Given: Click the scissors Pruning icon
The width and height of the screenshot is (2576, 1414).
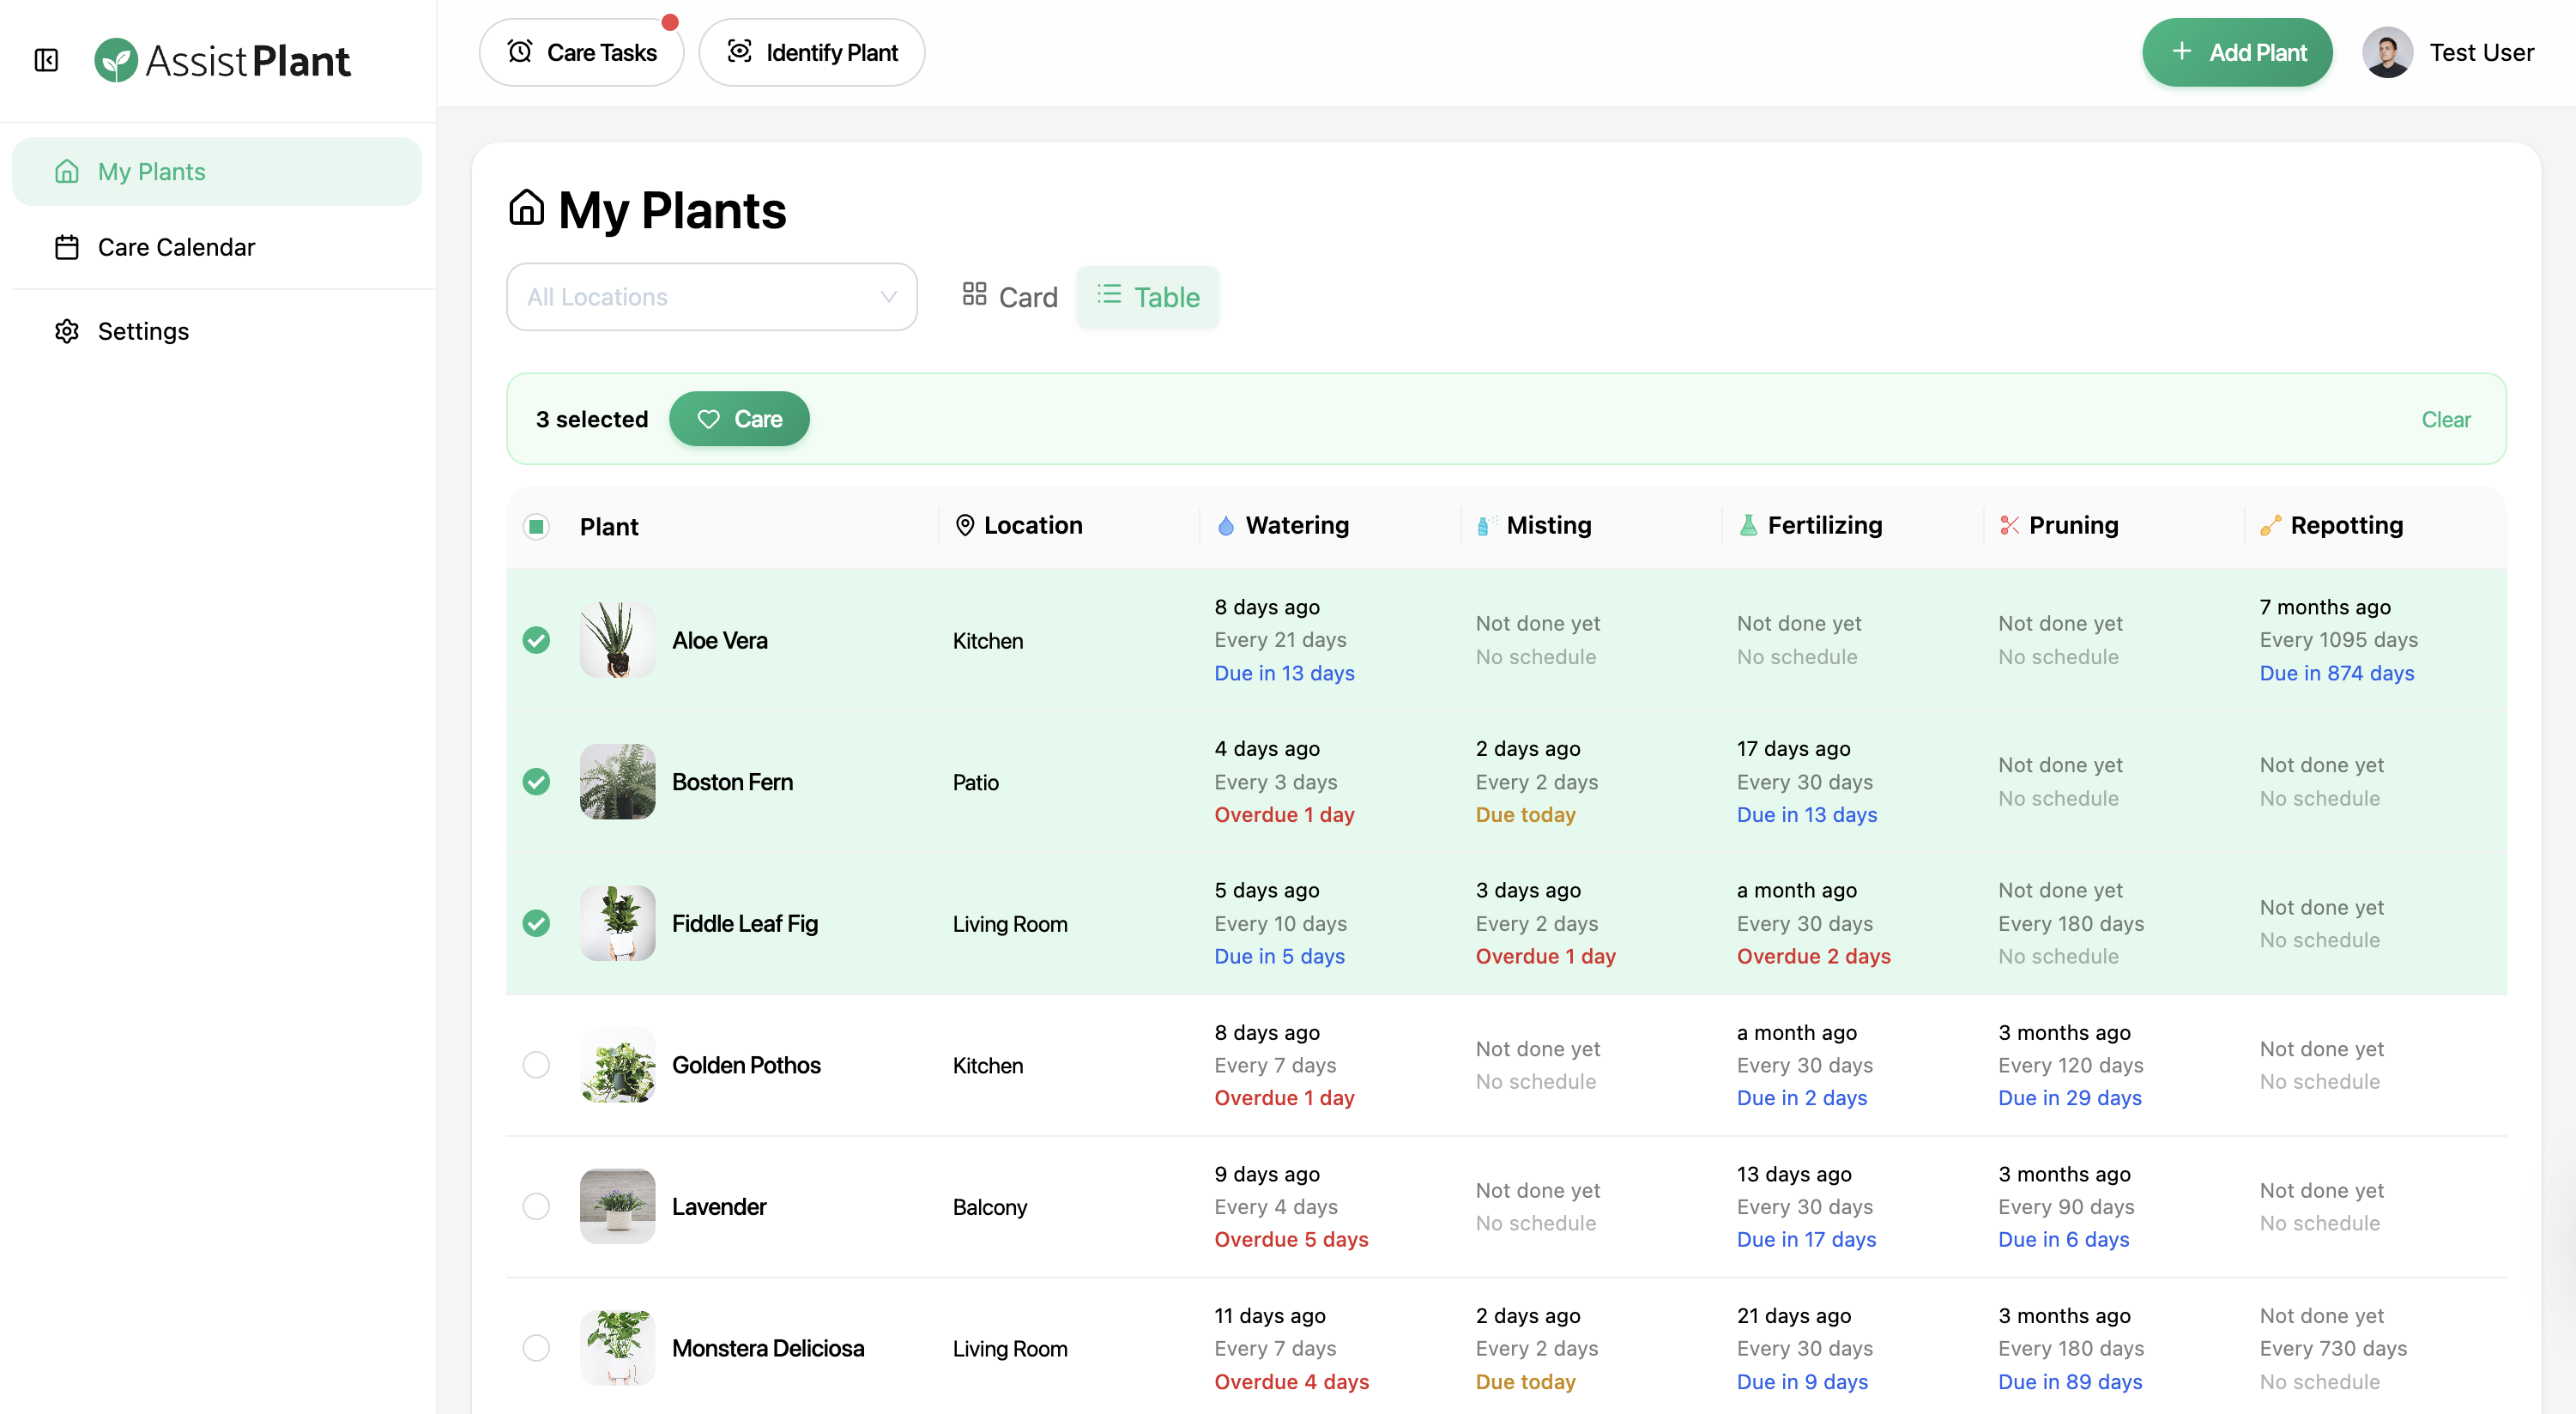Looking at the screenshot, I should 2009,526.
